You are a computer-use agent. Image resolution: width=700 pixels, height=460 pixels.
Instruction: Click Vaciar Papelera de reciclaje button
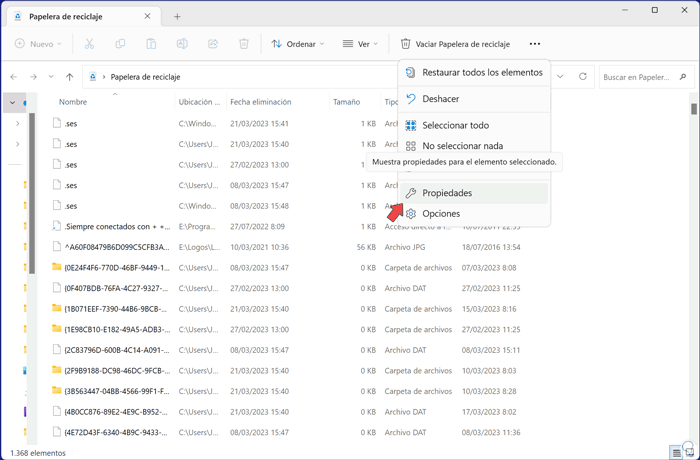[455, 44]
